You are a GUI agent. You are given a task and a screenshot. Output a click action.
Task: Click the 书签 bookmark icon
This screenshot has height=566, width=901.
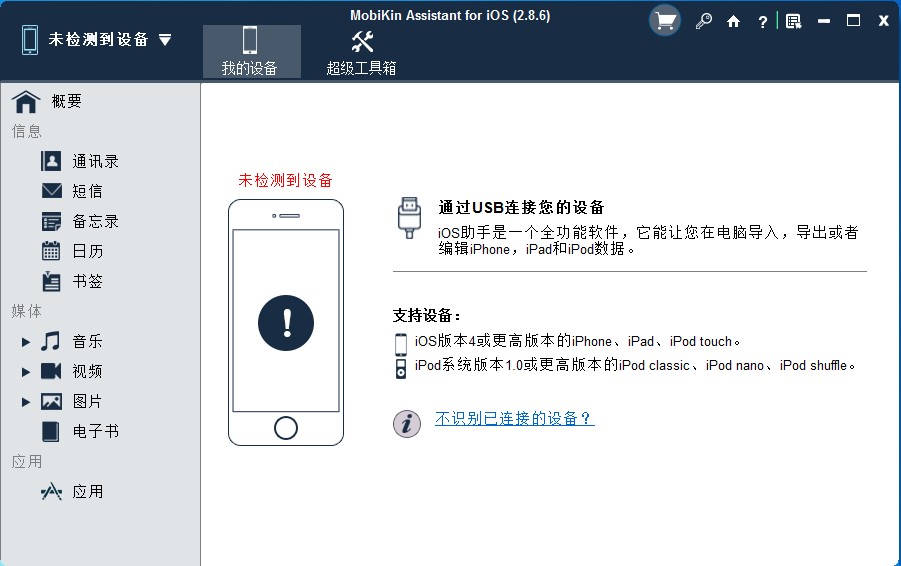51,281
